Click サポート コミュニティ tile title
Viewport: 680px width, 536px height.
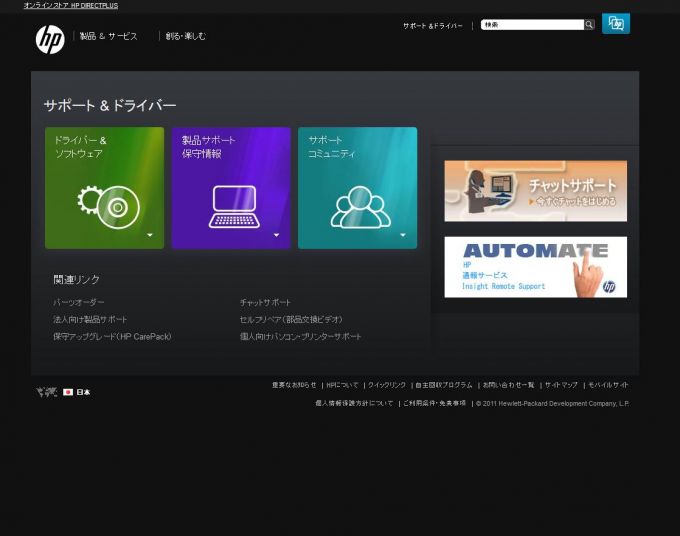pyautogui.click(x=331, y=147)
